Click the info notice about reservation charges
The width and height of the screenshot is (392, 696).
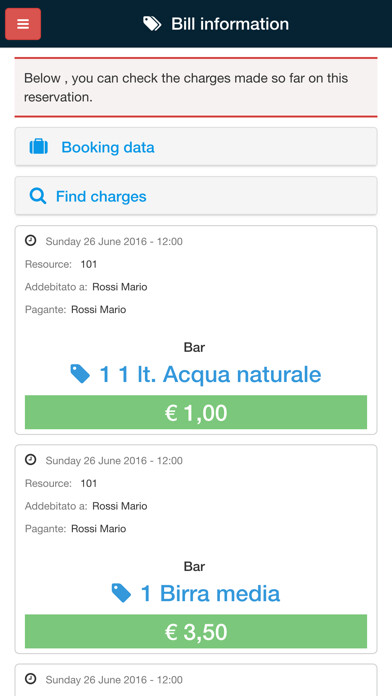pyautogui.click(x=196, y=87)
